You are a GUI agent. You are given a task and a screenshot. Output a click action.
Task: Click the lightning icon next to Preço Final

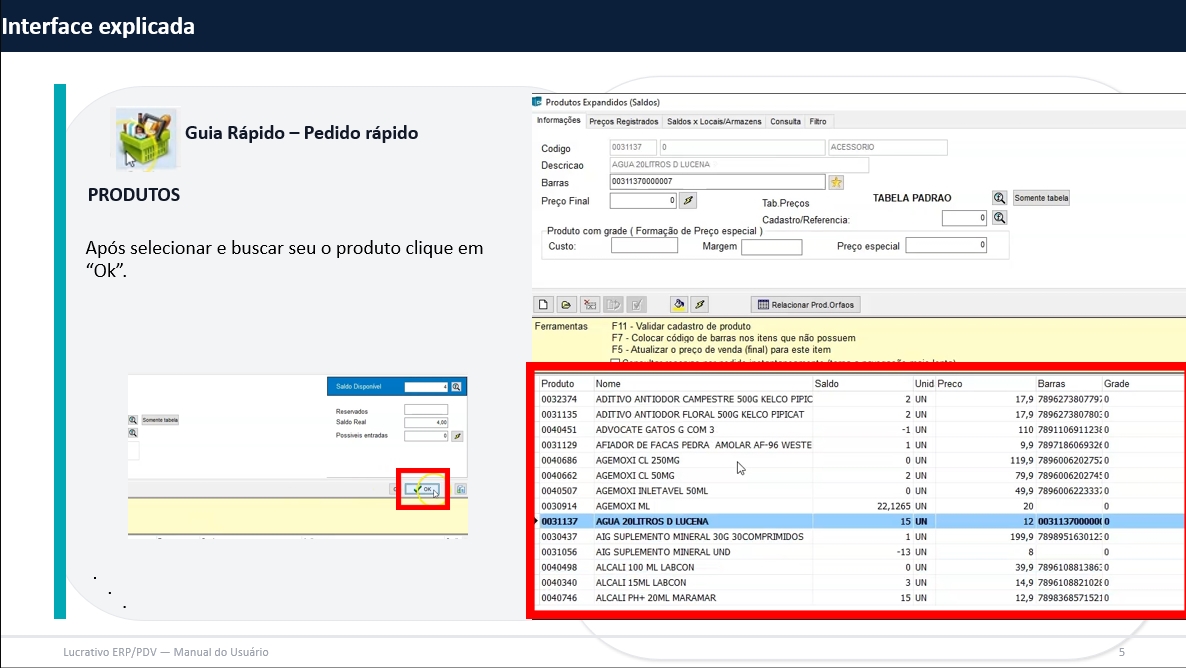pyautogui.click(x=687, y=201)
